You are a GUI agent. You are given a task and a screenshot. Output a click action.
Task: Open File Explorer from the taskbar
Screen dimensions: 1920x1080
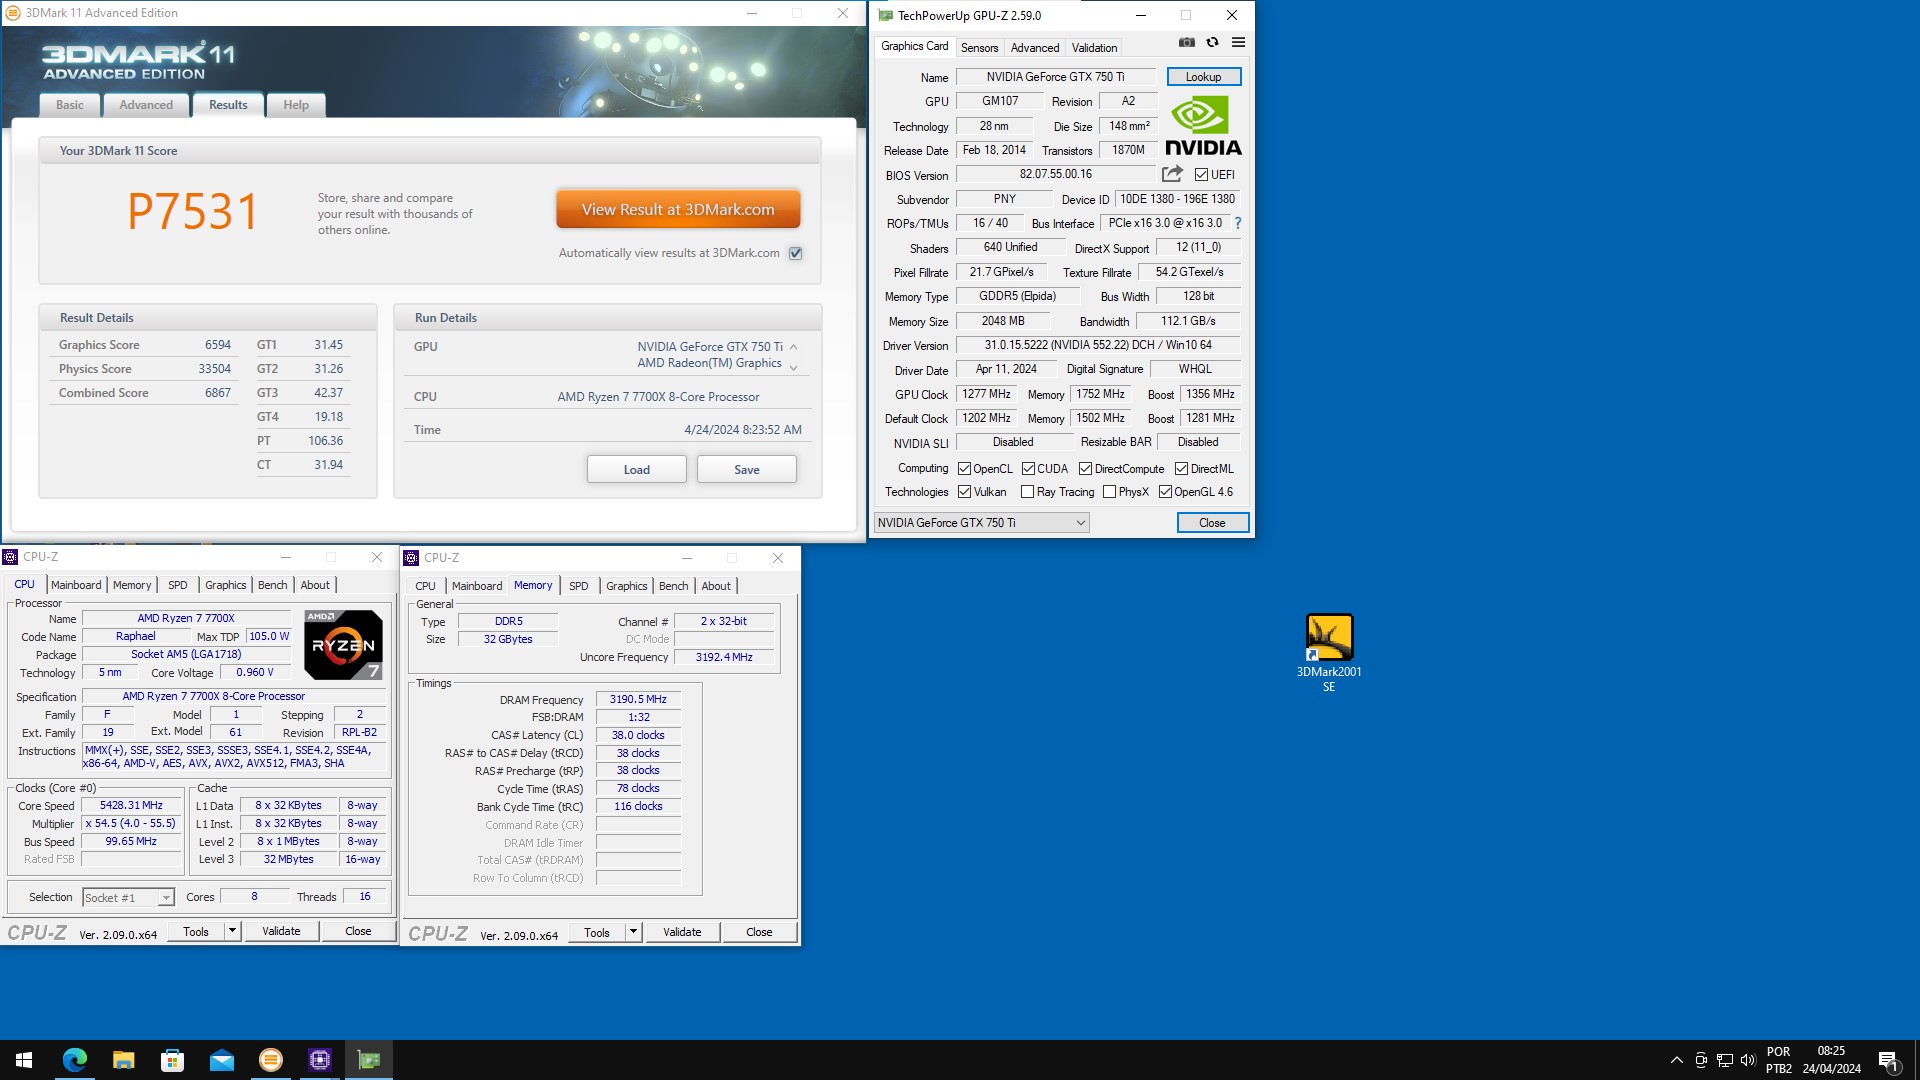click(x=123, y=1060)
